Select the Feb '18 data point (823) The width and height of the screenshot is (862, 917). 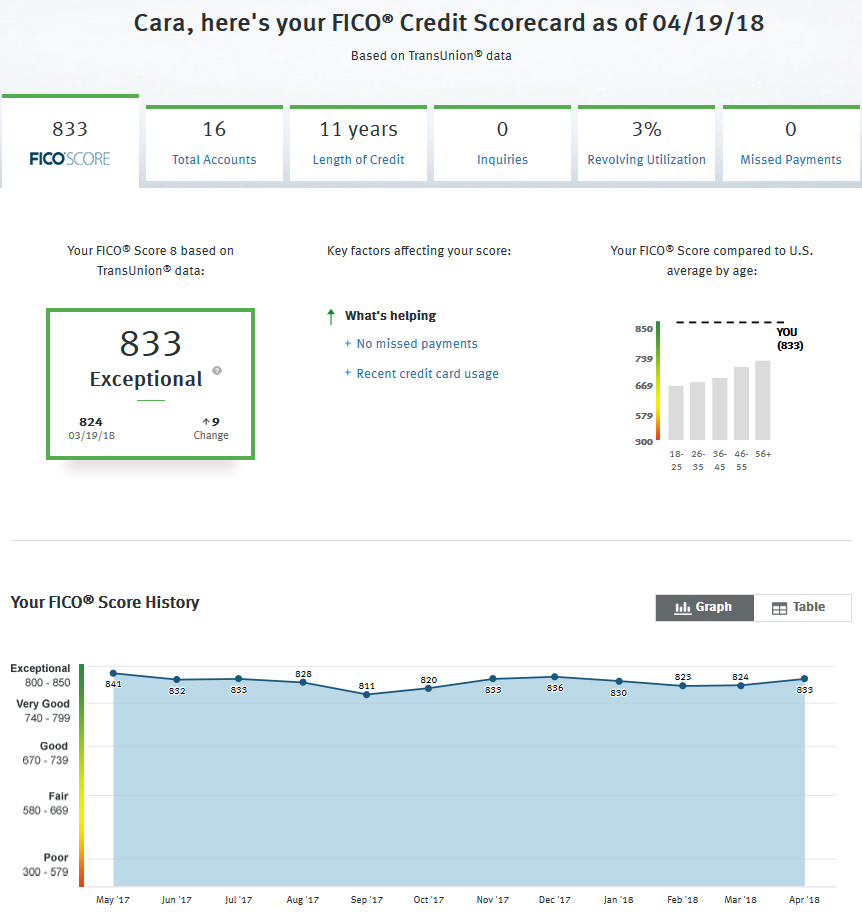coord(682,686)
